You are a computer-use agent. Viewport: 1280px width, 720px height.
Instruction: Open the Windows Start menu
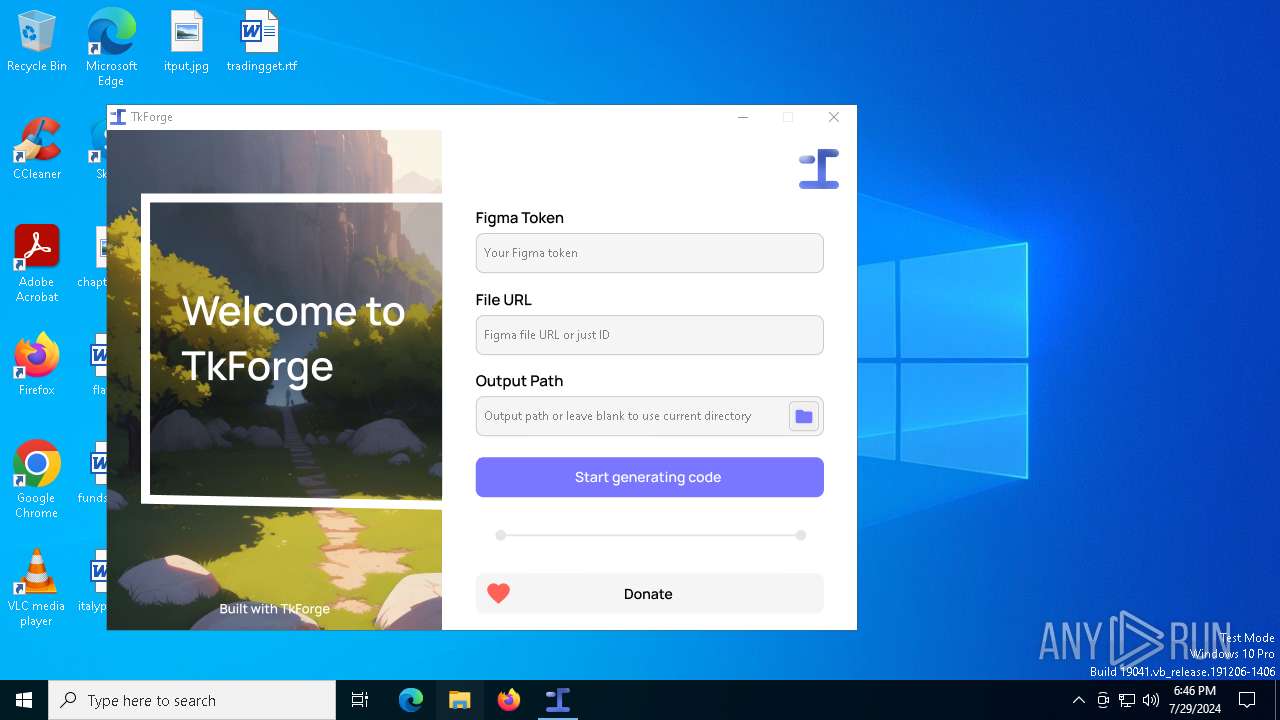pyautogui.click(x=24, y=700)
